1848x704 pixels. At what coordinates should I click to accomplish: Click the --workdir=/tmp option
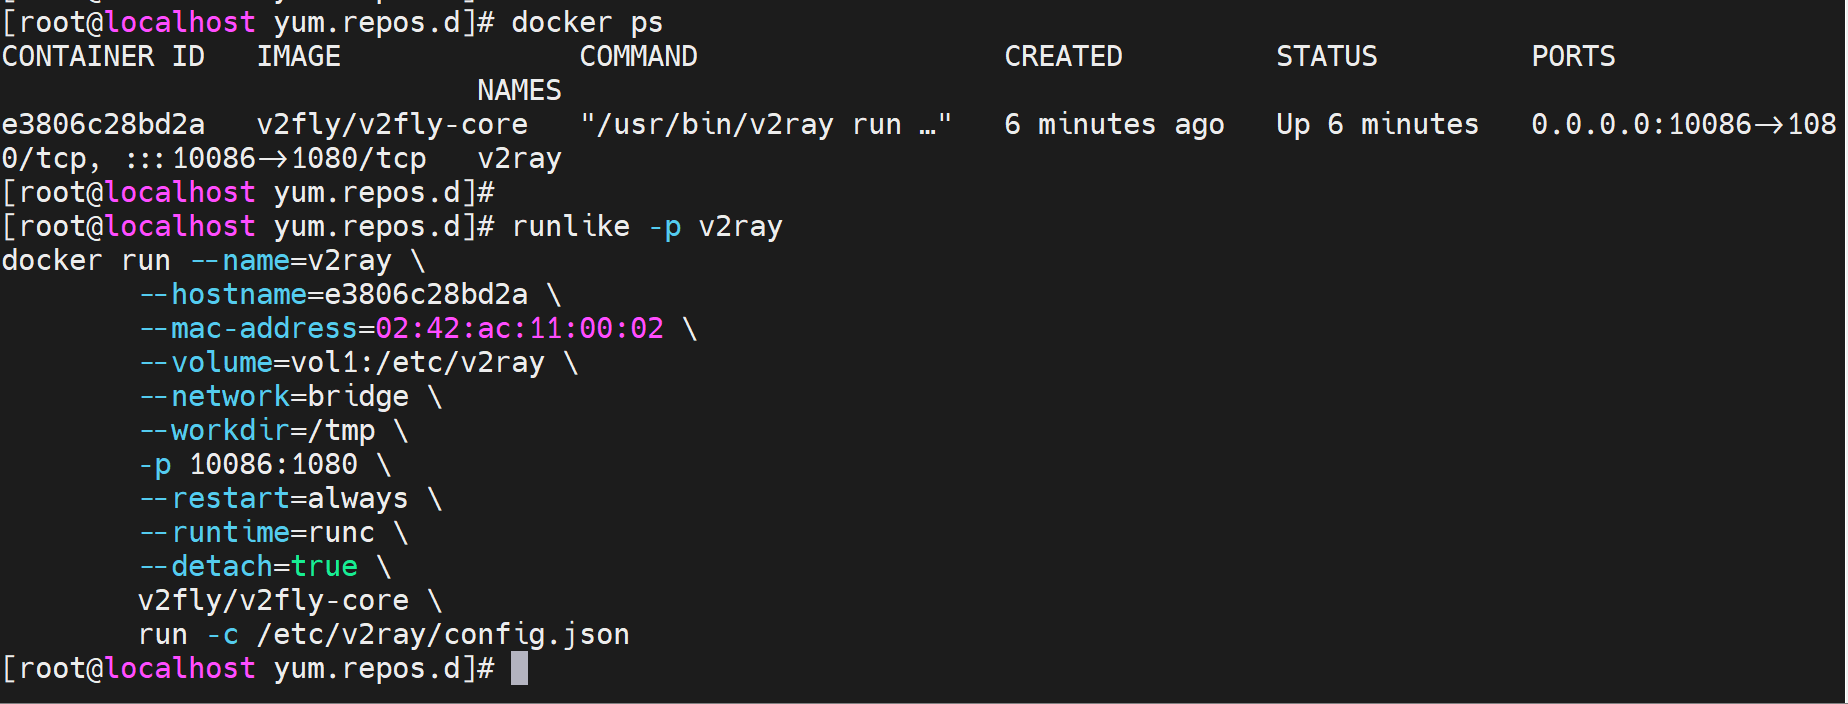coord(257,431)
